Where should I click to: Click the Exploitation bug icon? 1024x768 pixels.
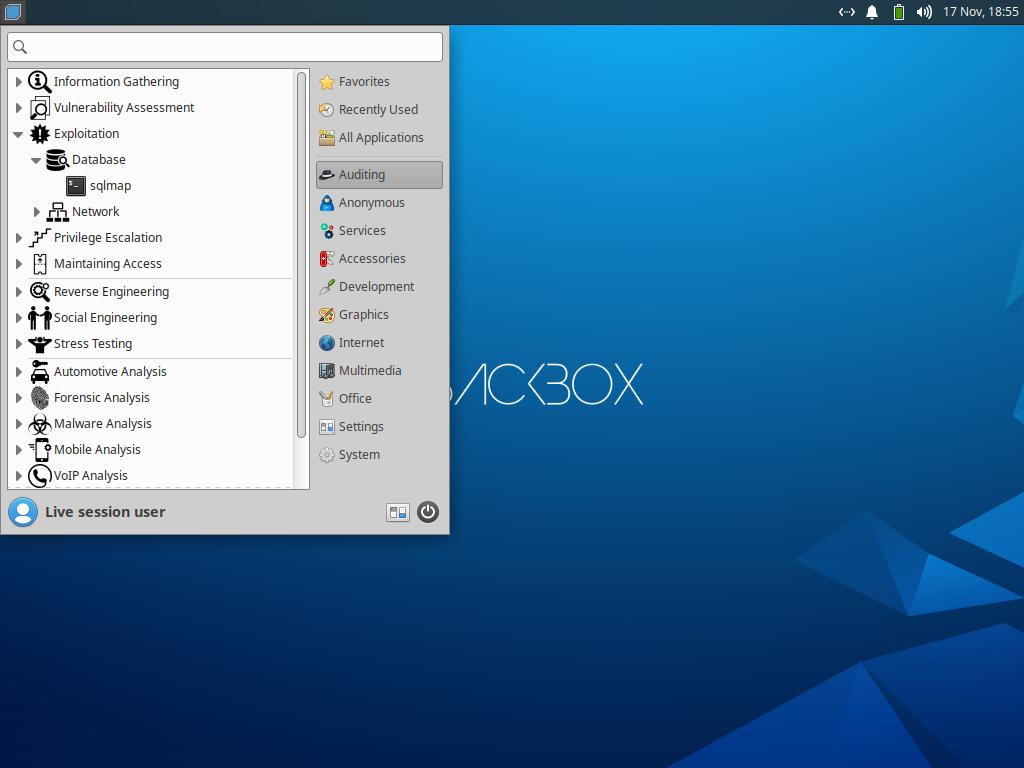pos(39,134)
